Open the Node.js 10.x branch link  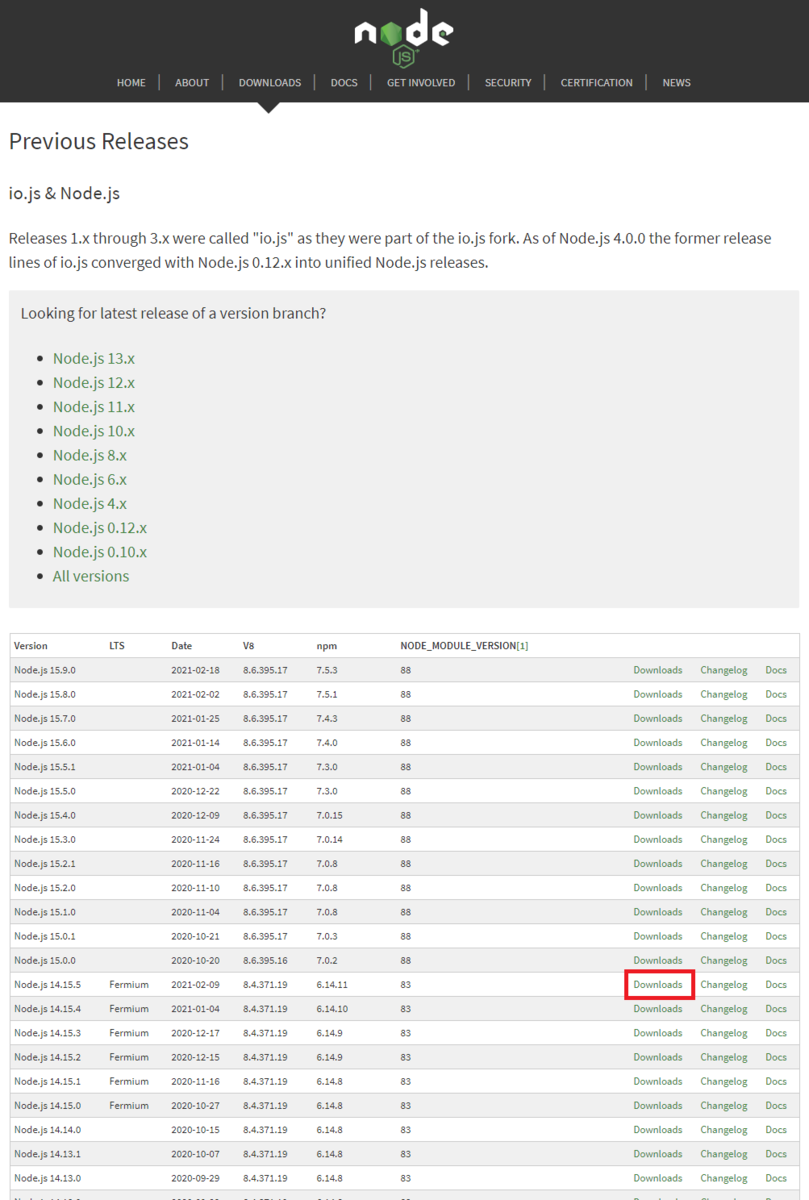pos(94,431)
